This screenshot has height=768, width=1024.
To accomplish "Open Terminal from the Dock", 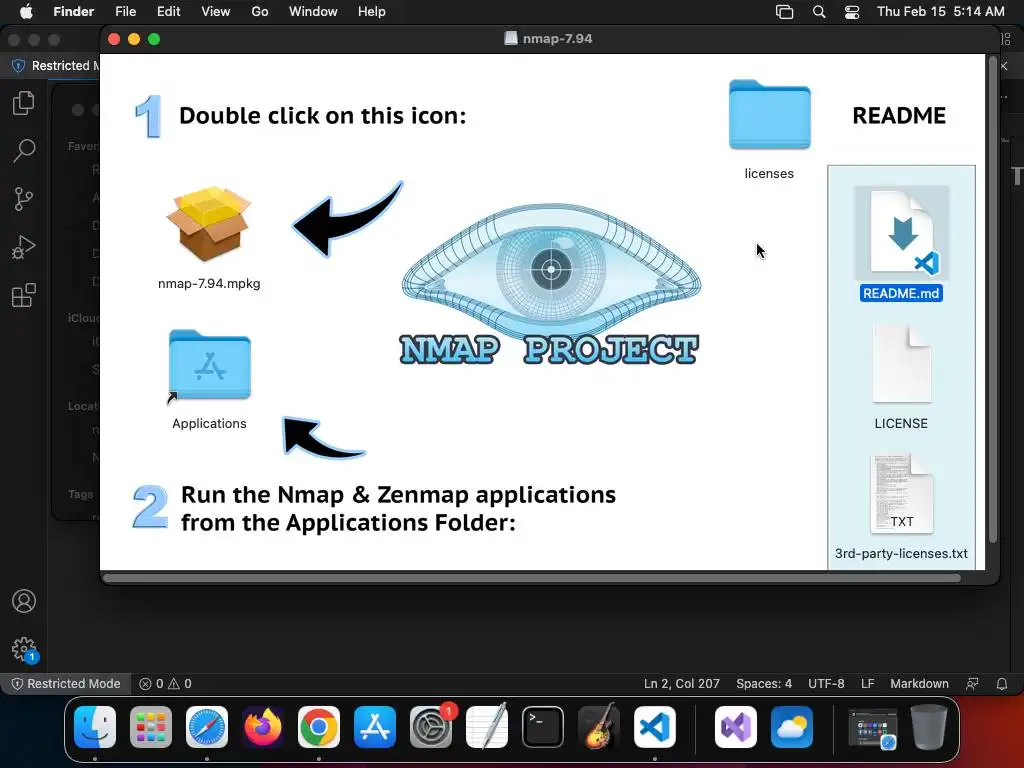I will (x=543, y=726).
